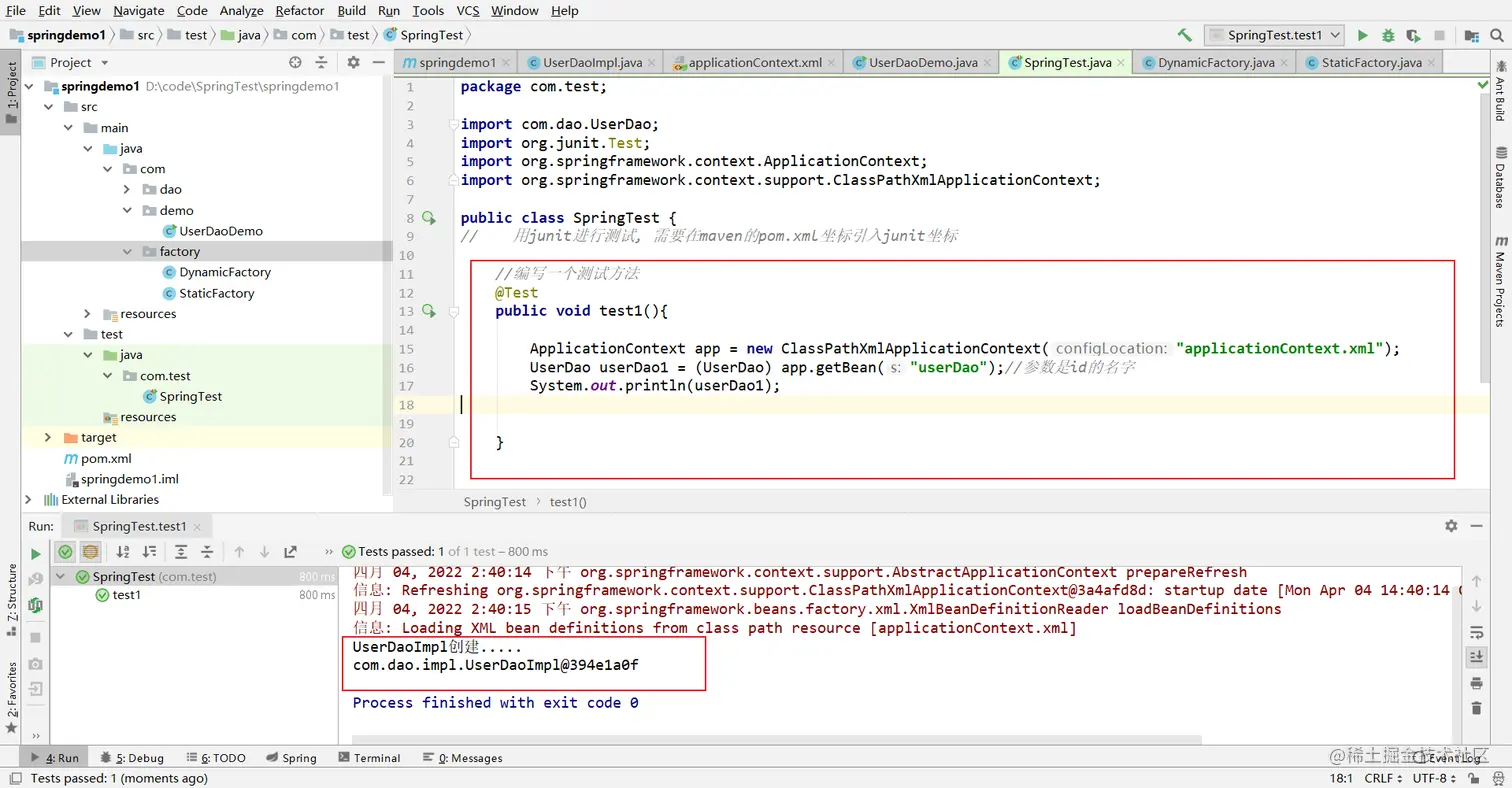The width and height of the screenshot is (1512, 788).
Task: Click the Print icon beside console output
Action: click(1476, 683)
